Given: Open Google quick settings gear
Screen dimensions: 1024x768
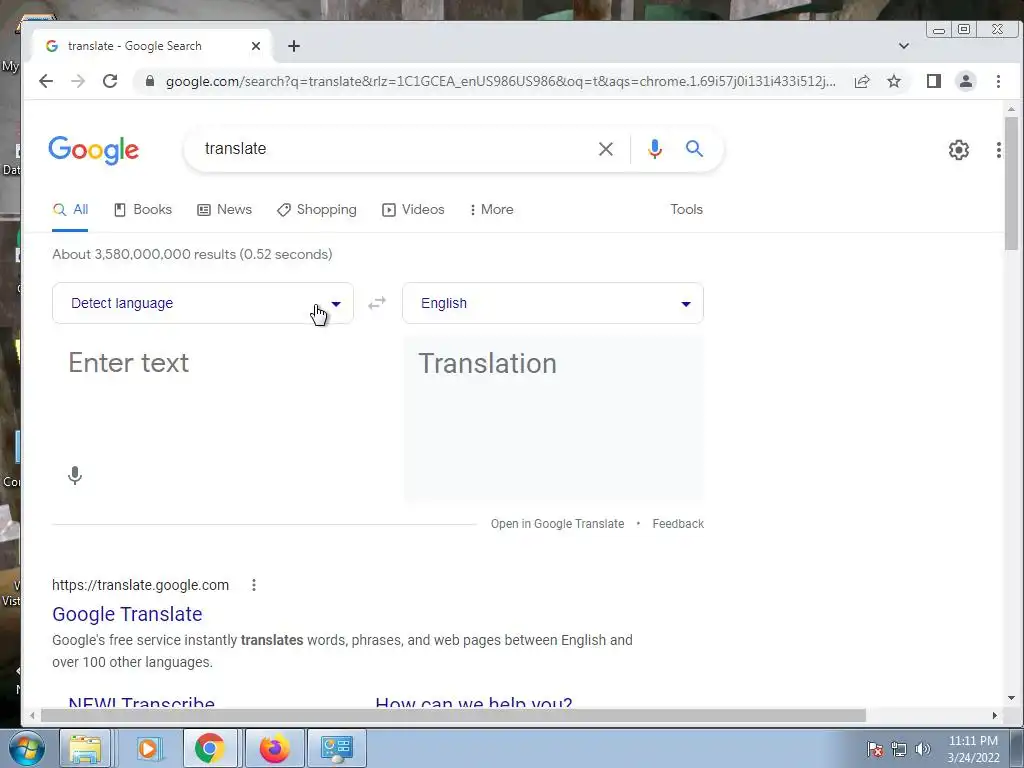Looking at the screenshot, I should point(959,150).
